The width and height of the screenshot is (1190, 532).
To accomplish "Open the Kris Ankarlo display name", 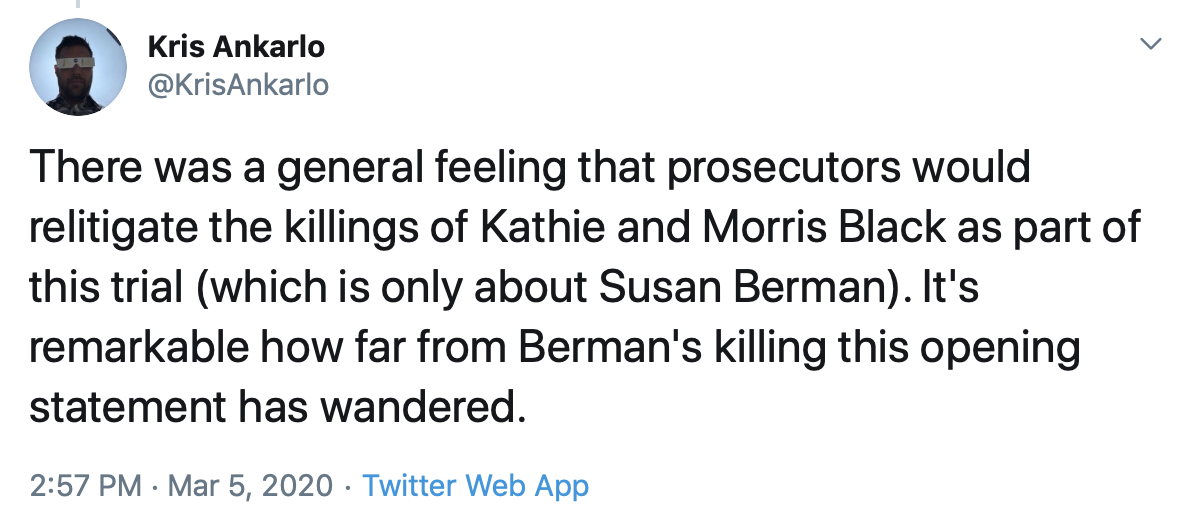I will pyautogui.click(x=236, y=46).
